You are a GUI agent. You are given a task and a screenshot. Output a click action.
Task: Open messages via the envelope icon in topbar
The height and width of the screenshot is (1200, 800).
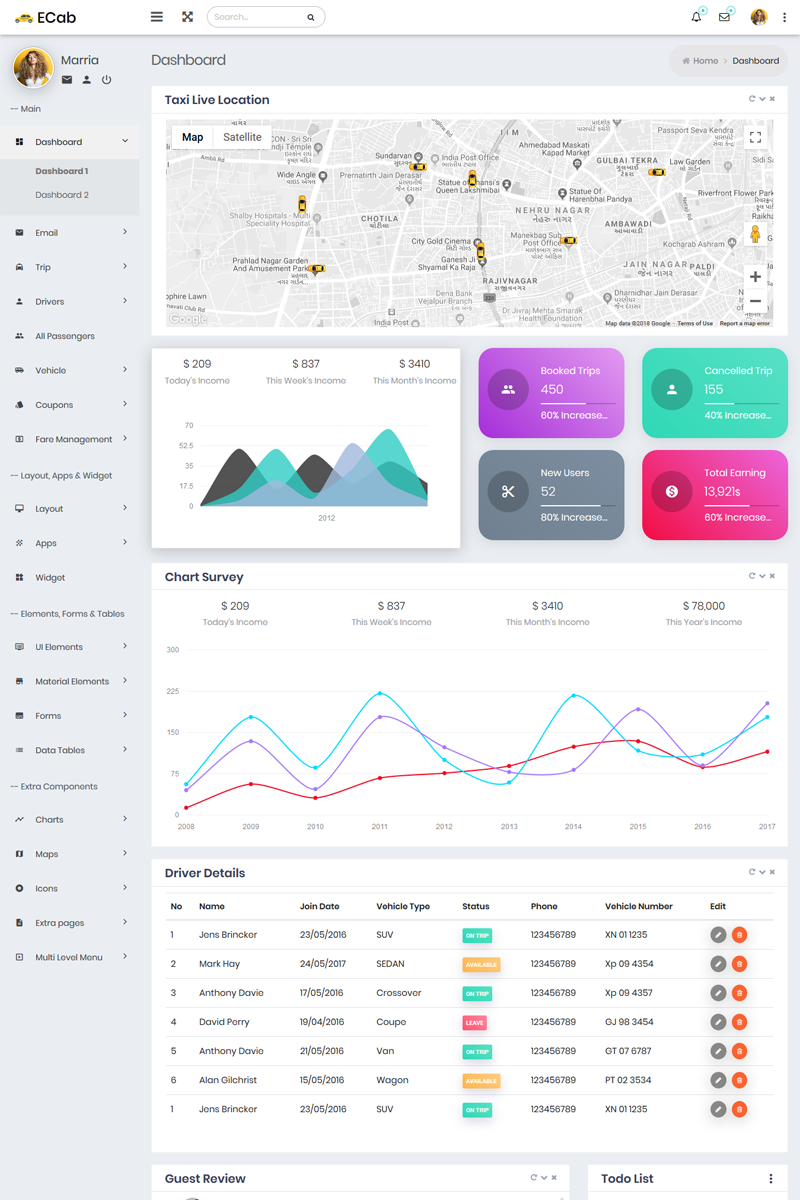[x=724, y=17]
